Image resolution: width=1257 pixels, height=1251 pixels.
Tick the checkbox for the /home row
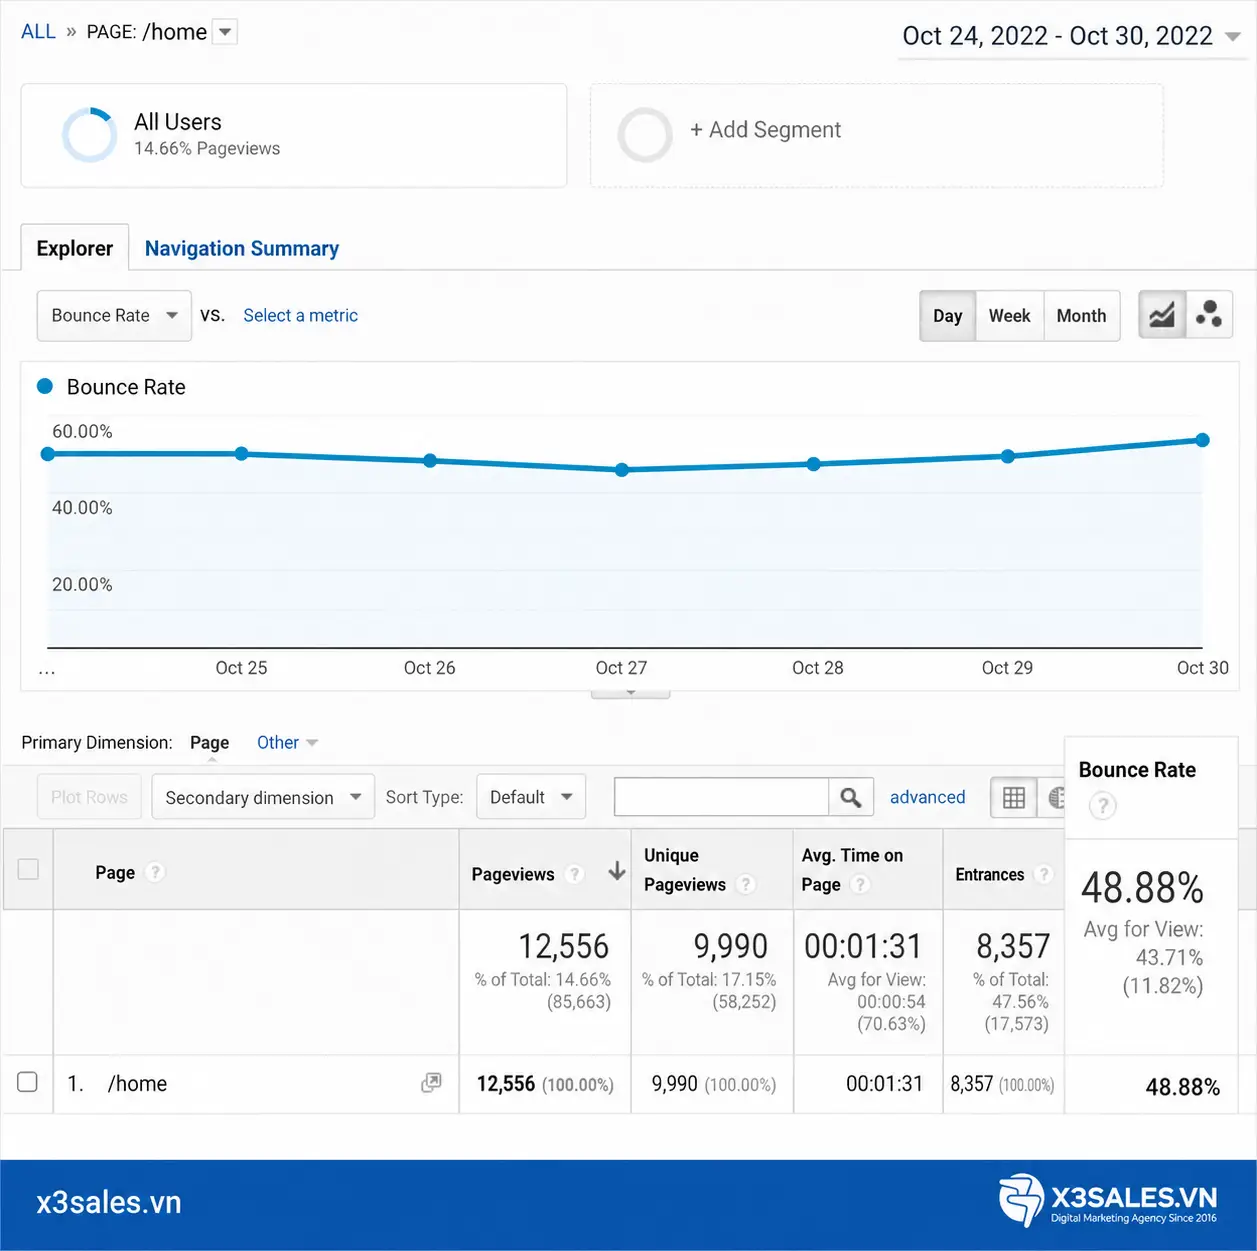coord(28,1082)
